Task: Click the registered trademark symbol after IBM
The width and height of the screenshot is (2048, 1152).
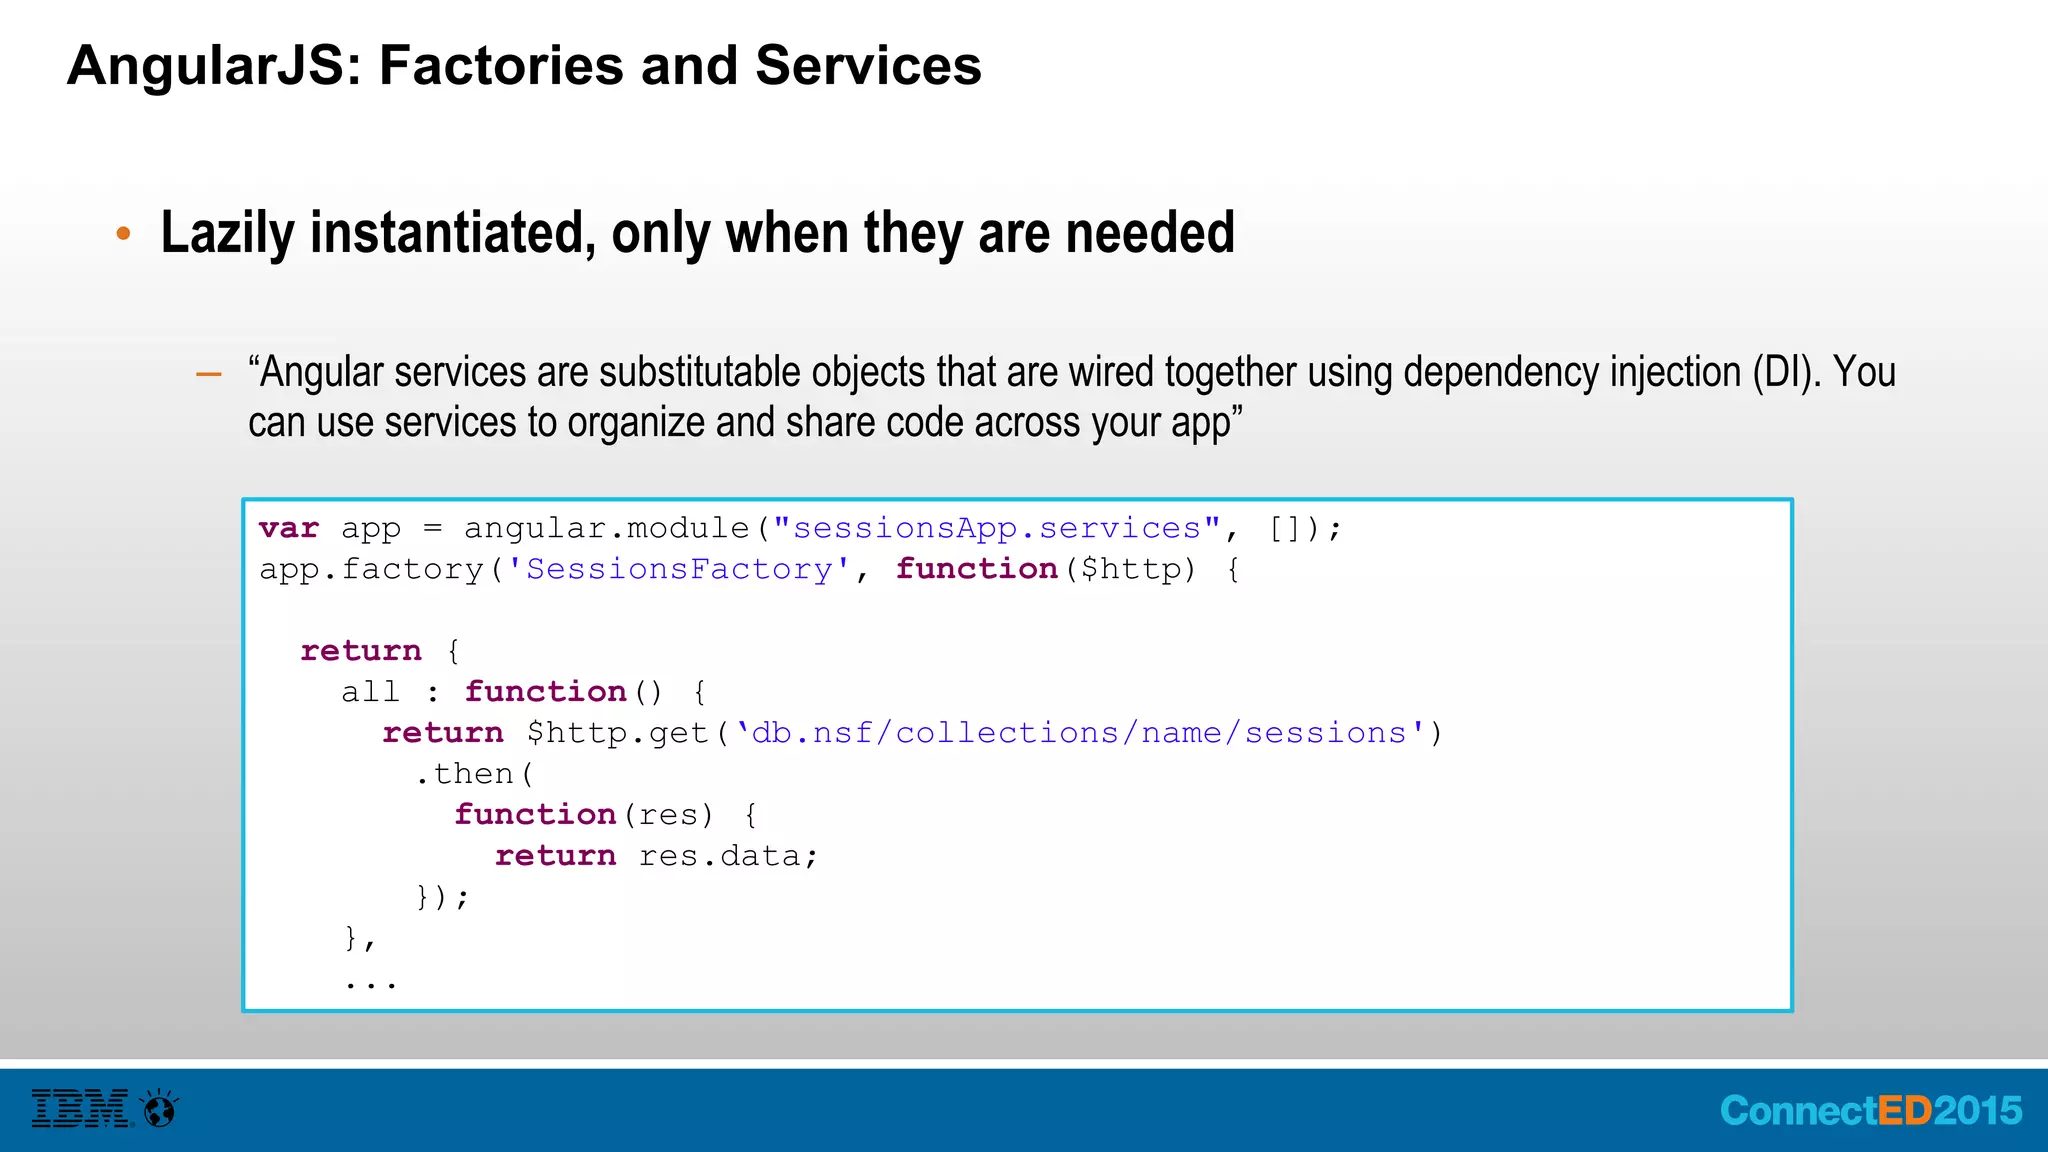Action: (x=131, y=1122)
